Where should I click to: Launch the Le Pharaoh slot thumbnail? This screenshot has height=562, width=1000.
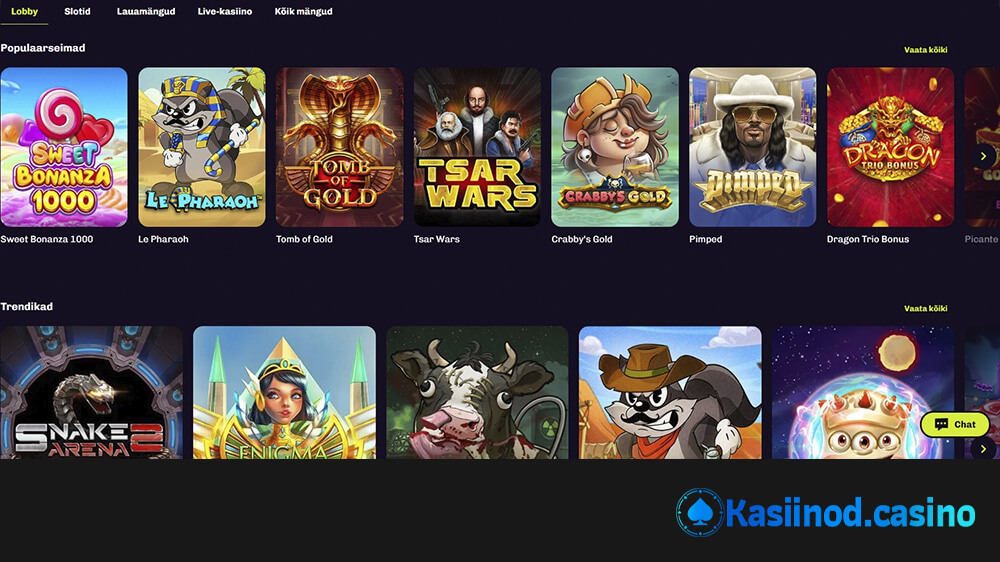click(202, 147)
